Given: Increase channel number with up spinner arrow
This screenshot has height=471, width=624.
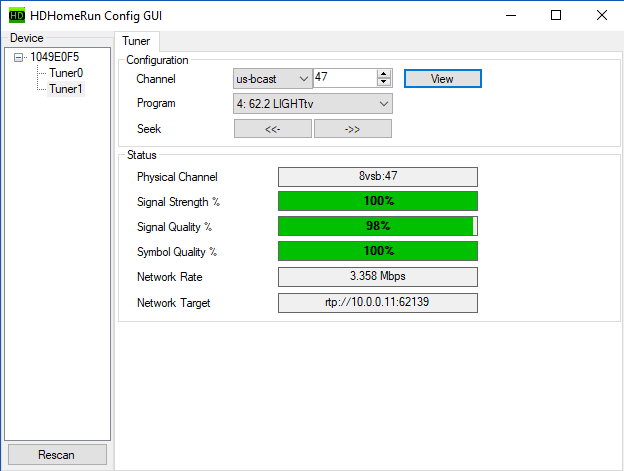Looking at the screenshot, I should 384,74.
